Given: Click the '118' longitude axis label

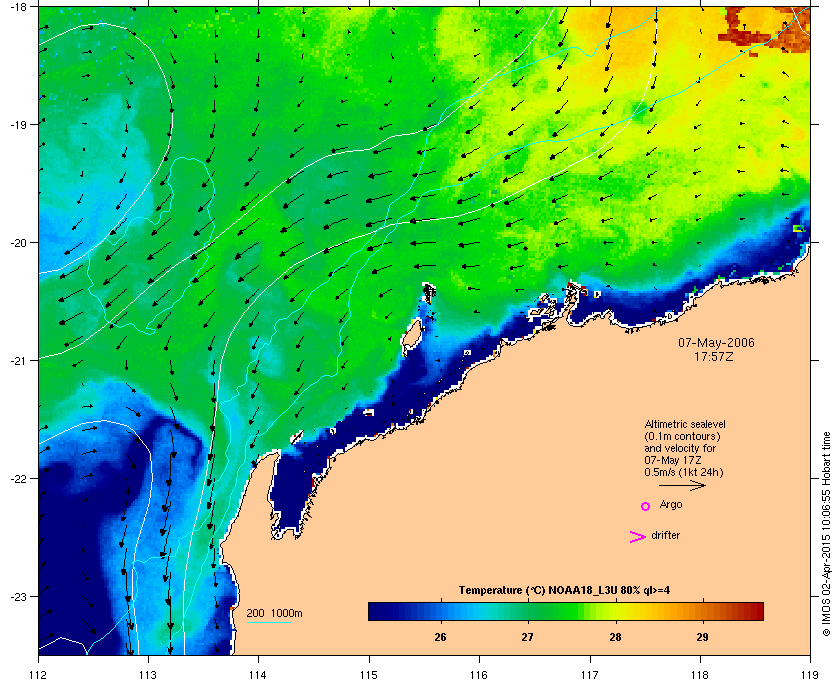Looking at the screenshot, I should coord(700,675).
